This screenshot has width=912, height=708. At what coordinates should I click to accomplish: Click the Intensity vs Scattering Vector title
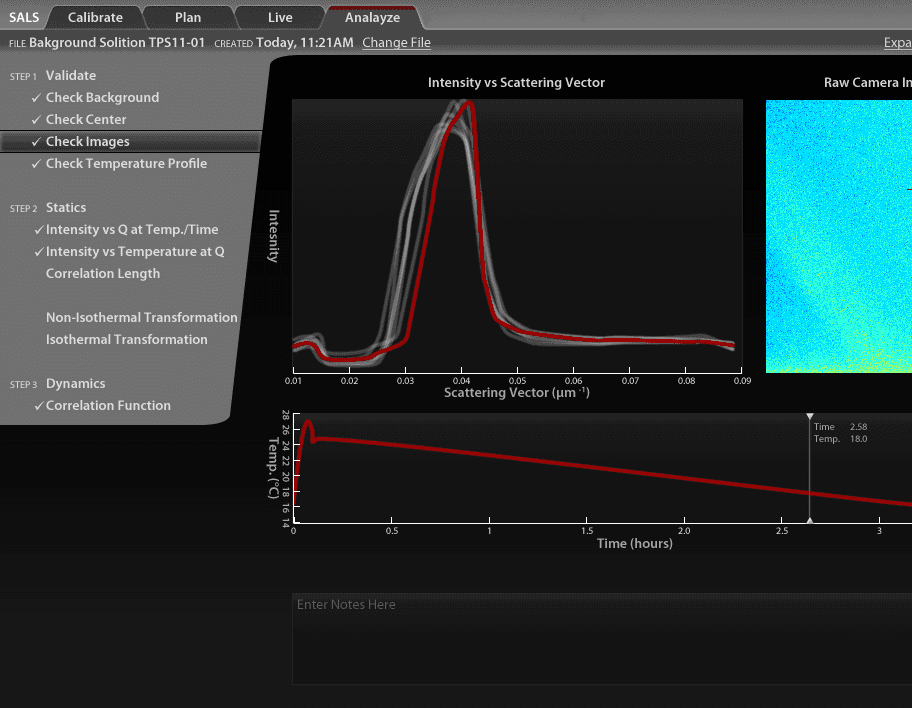516,83
